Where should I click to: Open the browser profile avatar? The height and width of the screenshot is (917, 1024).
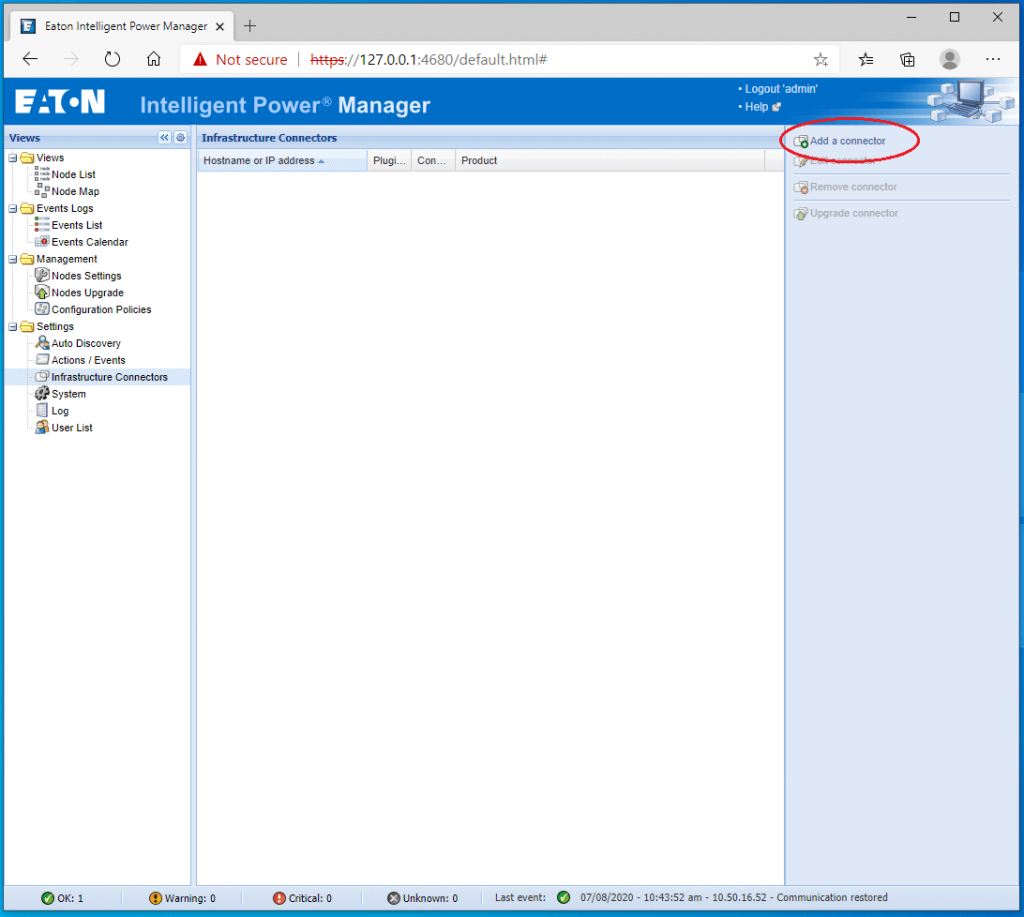(x=950, y=59)
